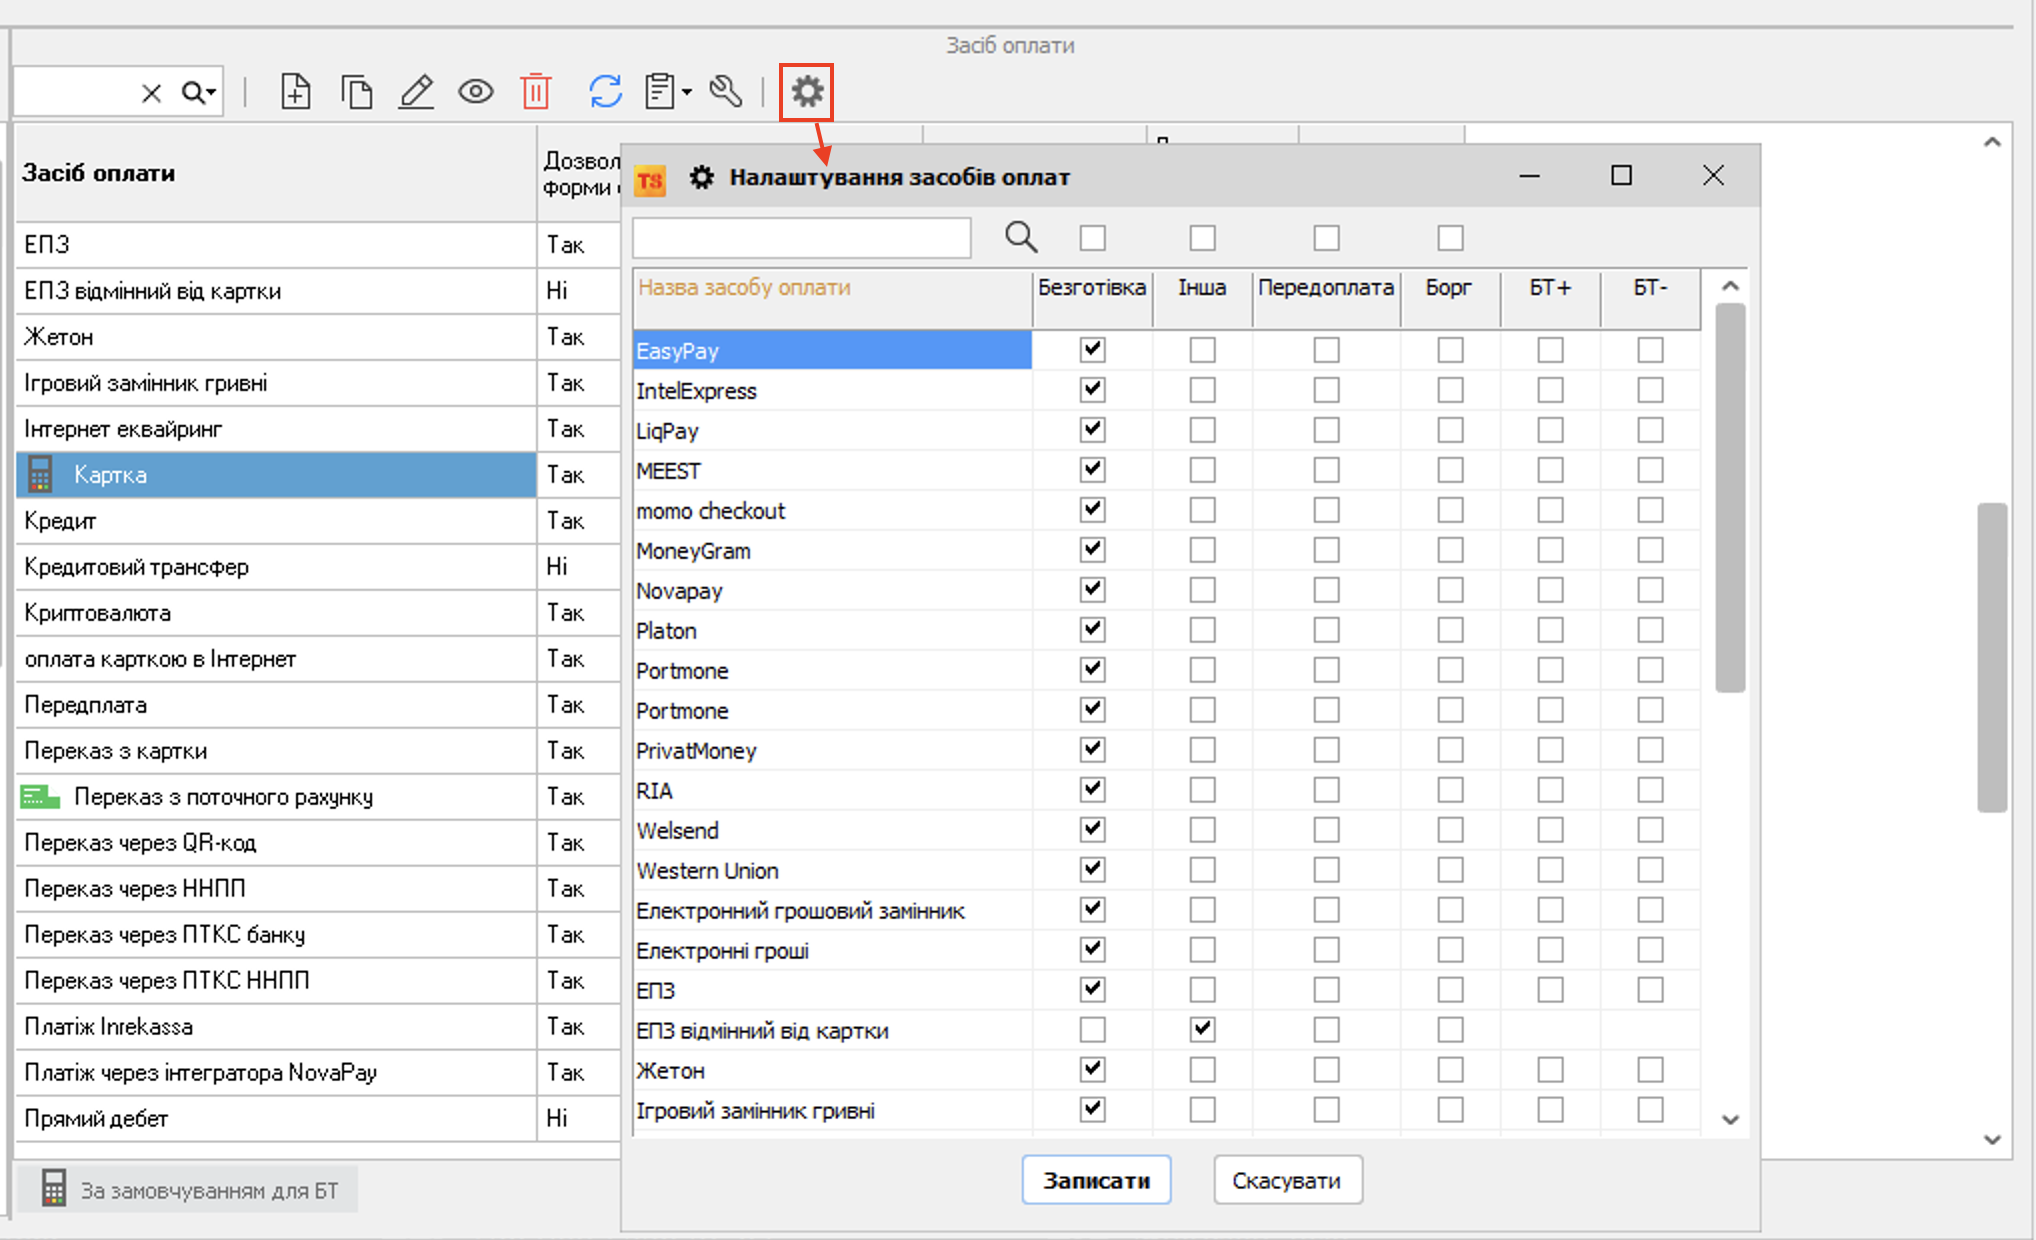Click the wrench tools icon
The image size is (2036, 1240).
(726, 92)
